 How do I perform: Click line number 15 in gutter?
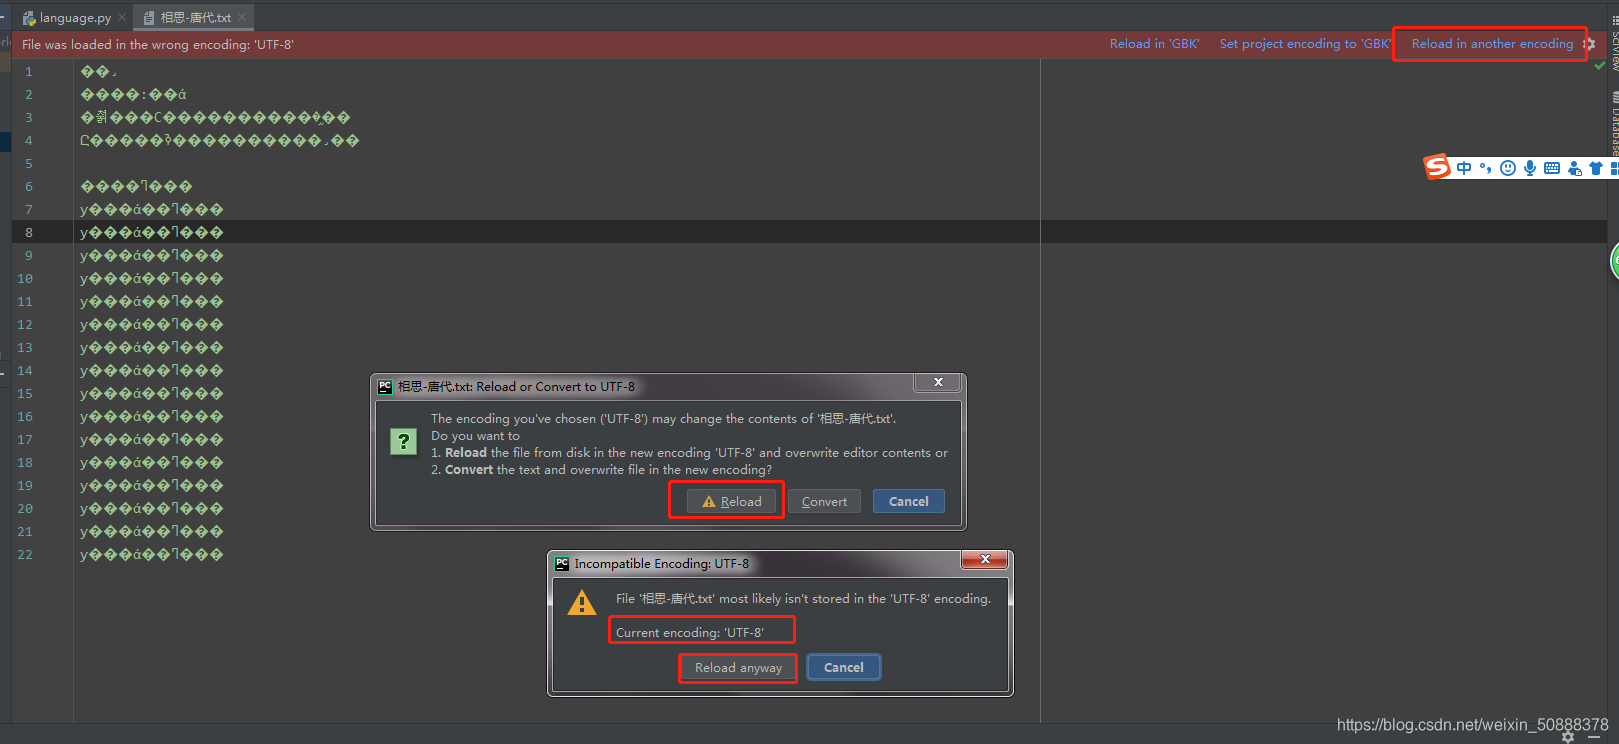click(x=25, y=394)
